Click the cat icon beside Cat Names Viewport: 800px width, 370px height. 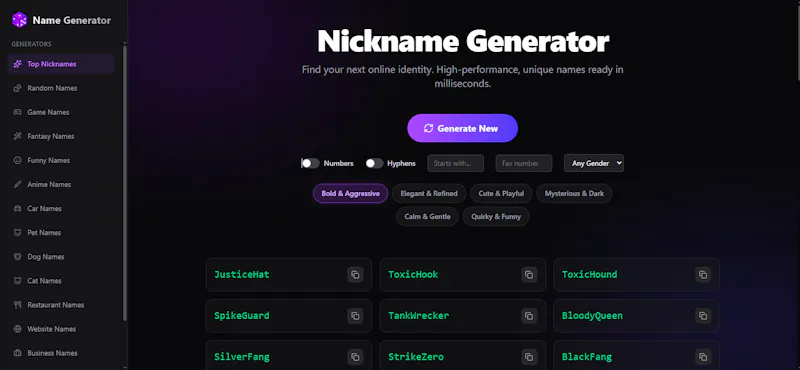click(17, 281)
